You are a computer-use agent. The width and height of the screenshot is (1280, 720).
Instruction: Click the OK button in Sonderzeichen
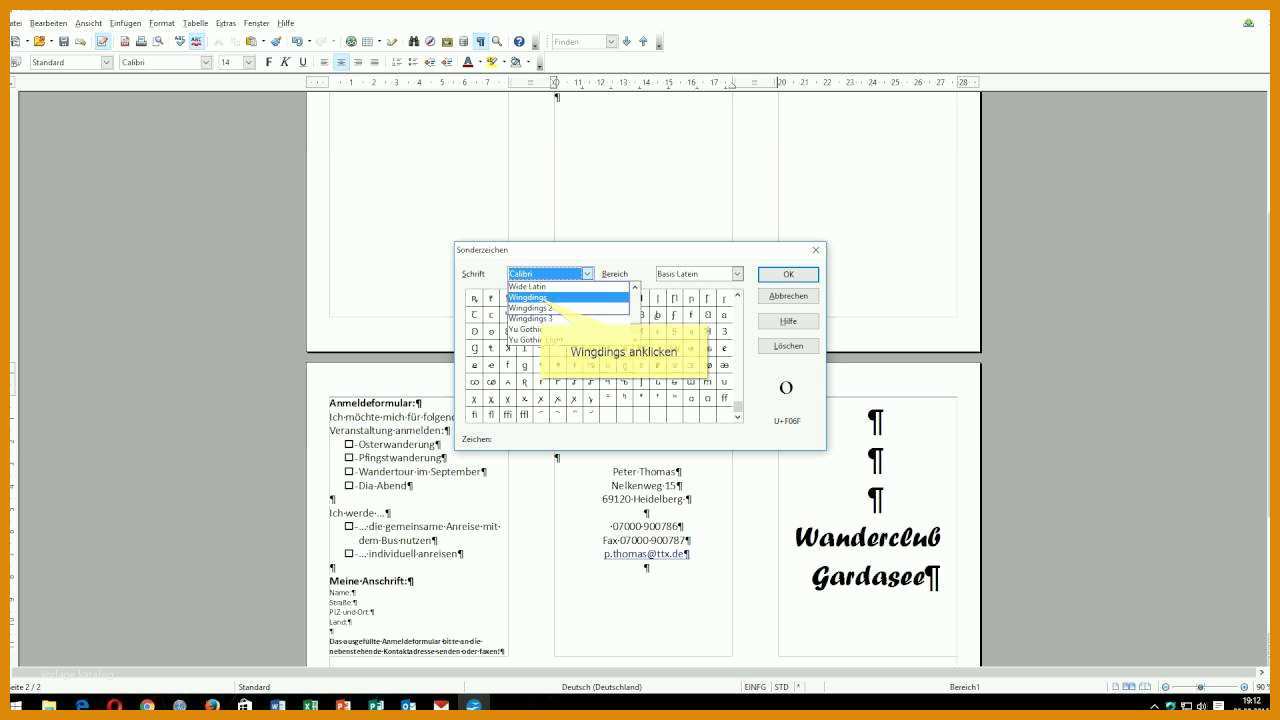click(x=788, y=274)
